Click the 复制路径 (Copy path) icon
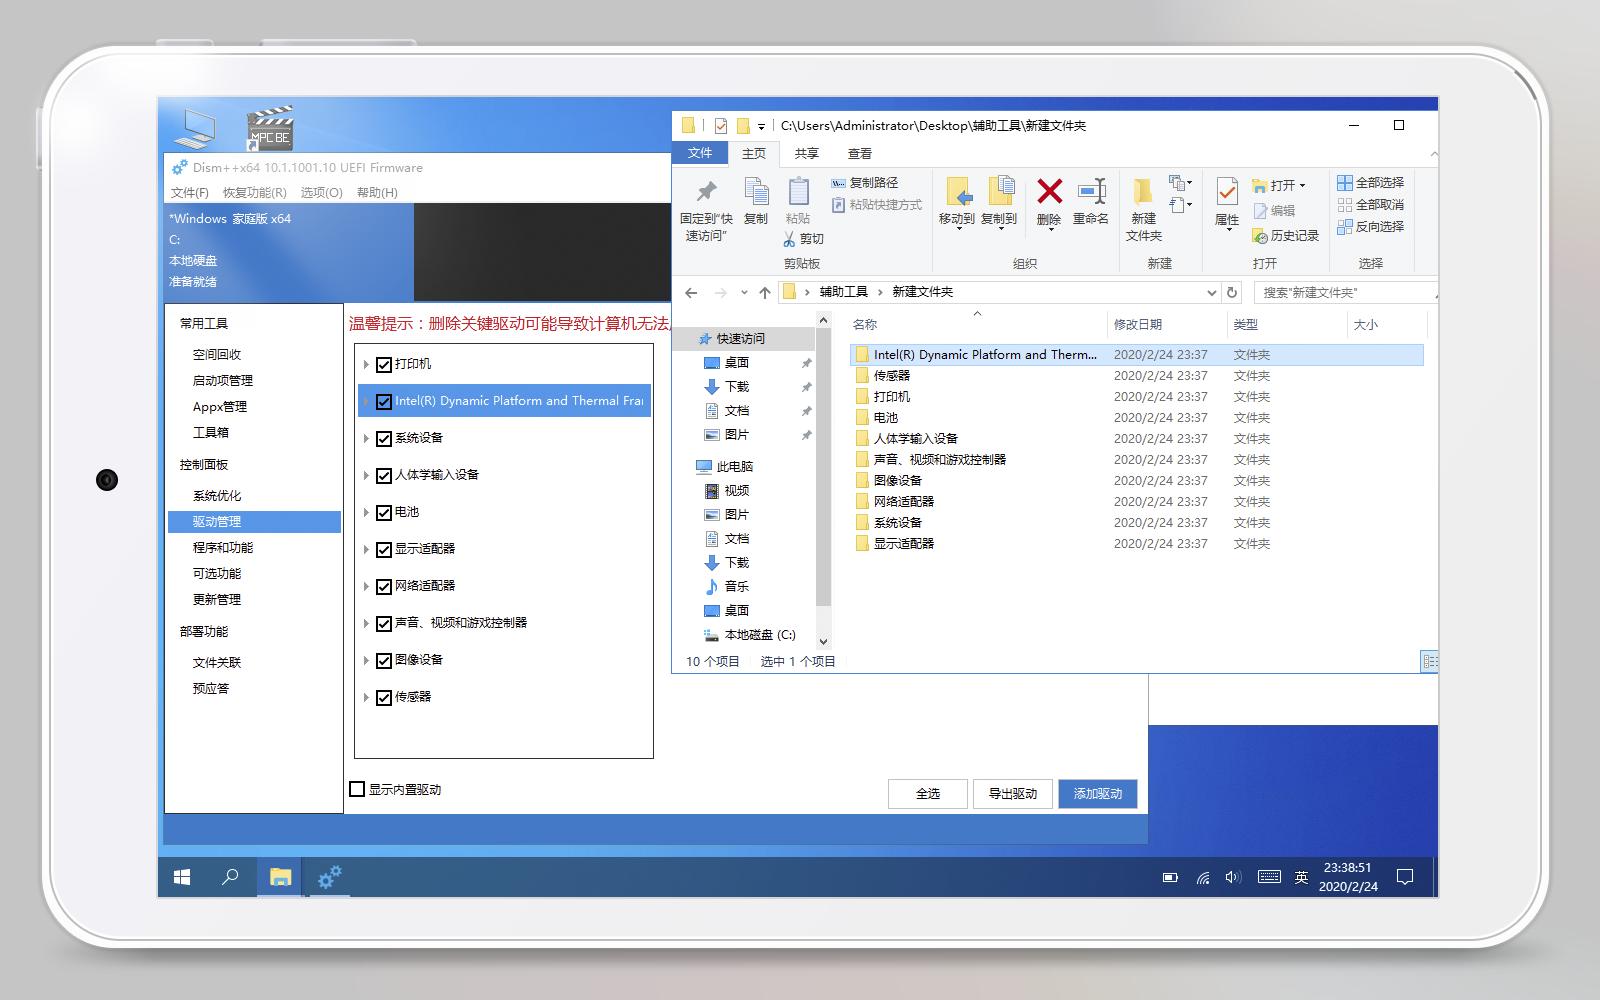 click(x=866, y=183)
